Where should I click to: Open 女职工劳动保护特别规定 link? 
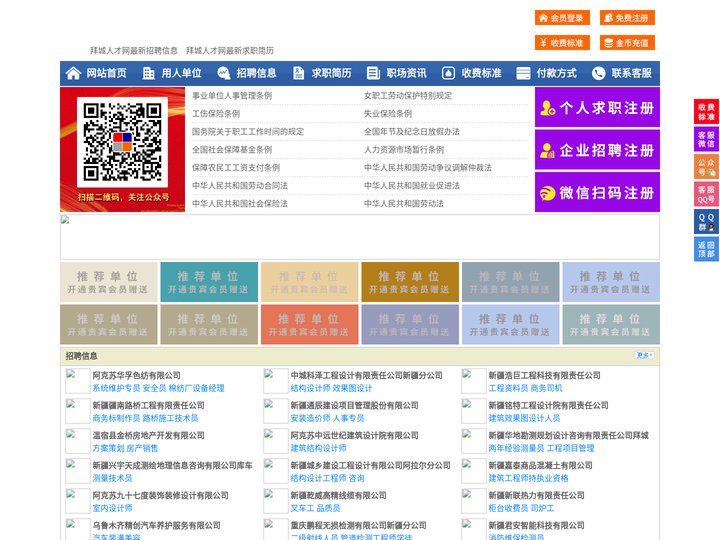[x=408, y=96]
